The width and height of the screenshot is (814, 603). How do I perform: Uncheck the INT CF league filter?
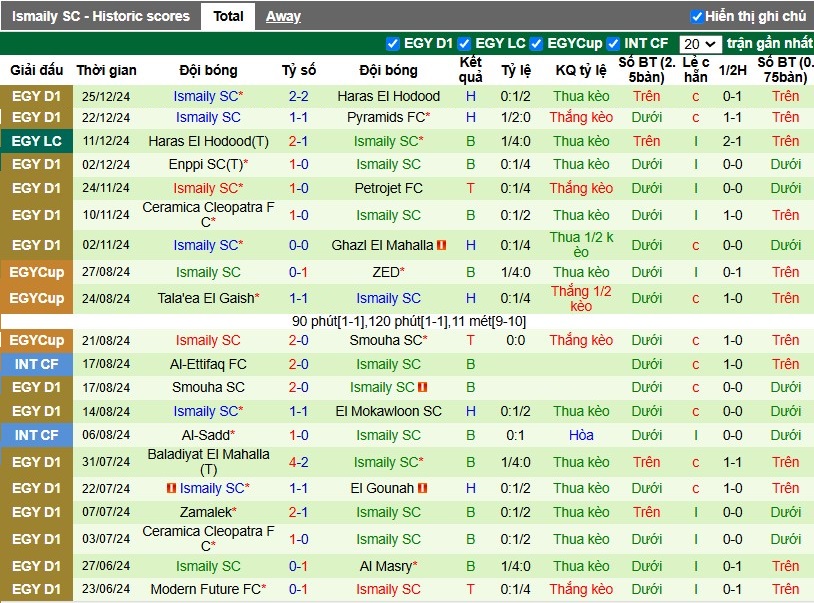[613, 44]
